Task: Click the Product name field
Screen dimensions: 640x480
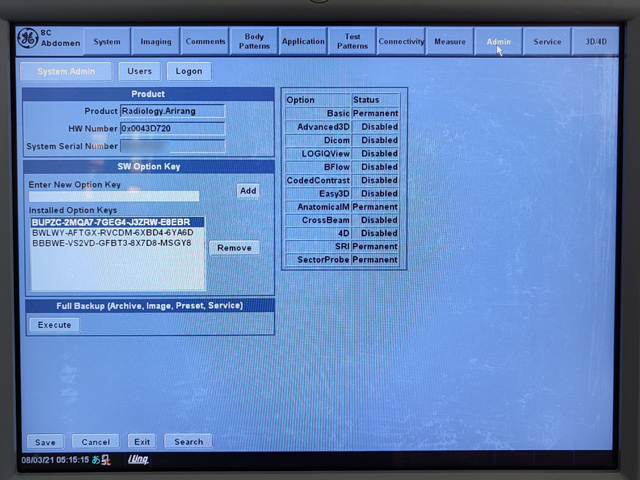Action: click(172, 111)
